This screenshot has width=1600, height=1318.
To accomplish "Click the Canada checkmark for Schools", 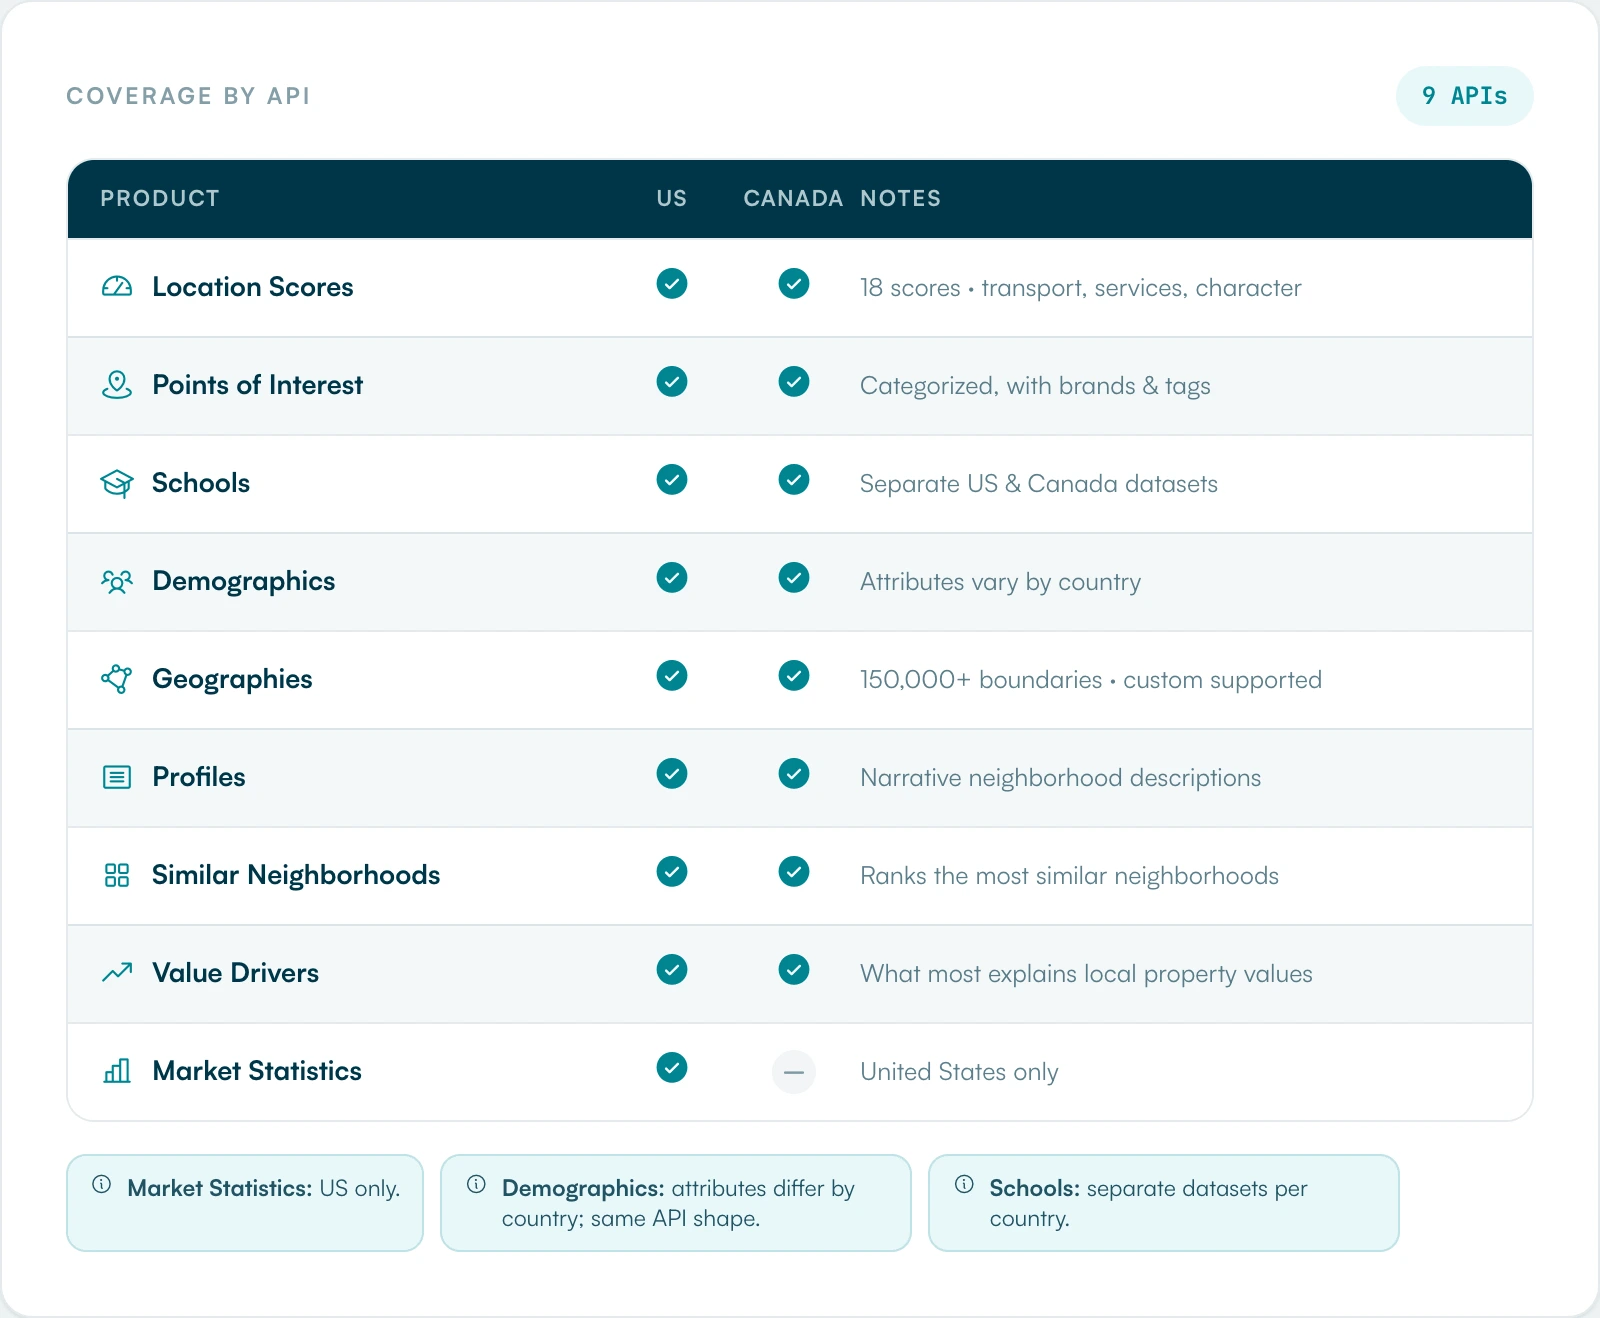I will coord(794,480).
